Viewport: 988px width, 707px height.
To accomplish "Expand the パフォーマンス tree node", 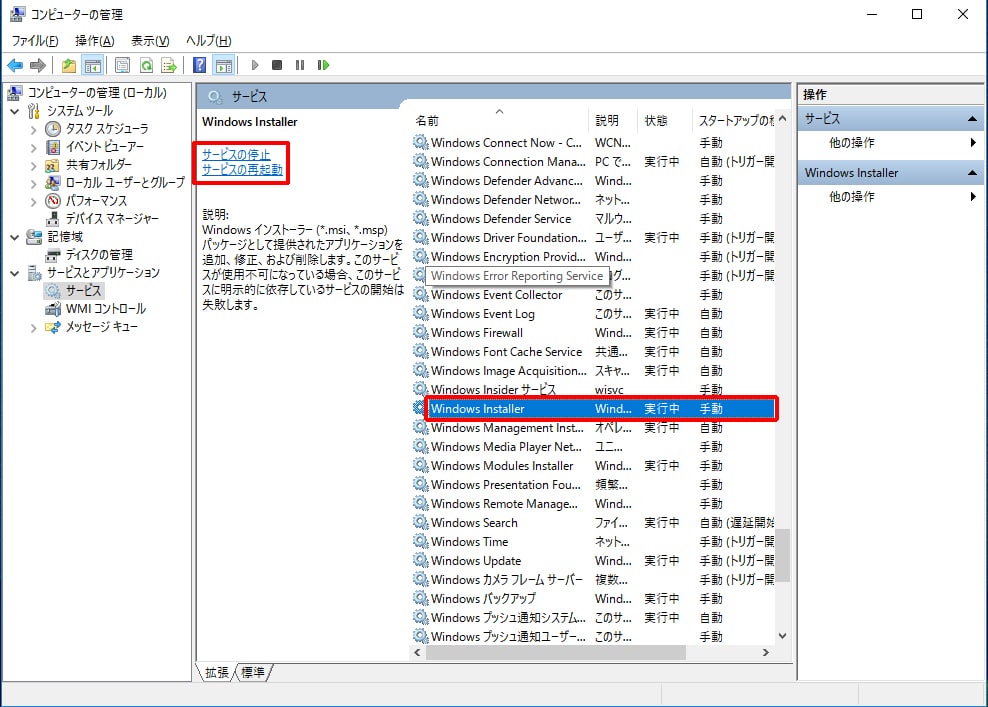I will click(x=33, y=202).
